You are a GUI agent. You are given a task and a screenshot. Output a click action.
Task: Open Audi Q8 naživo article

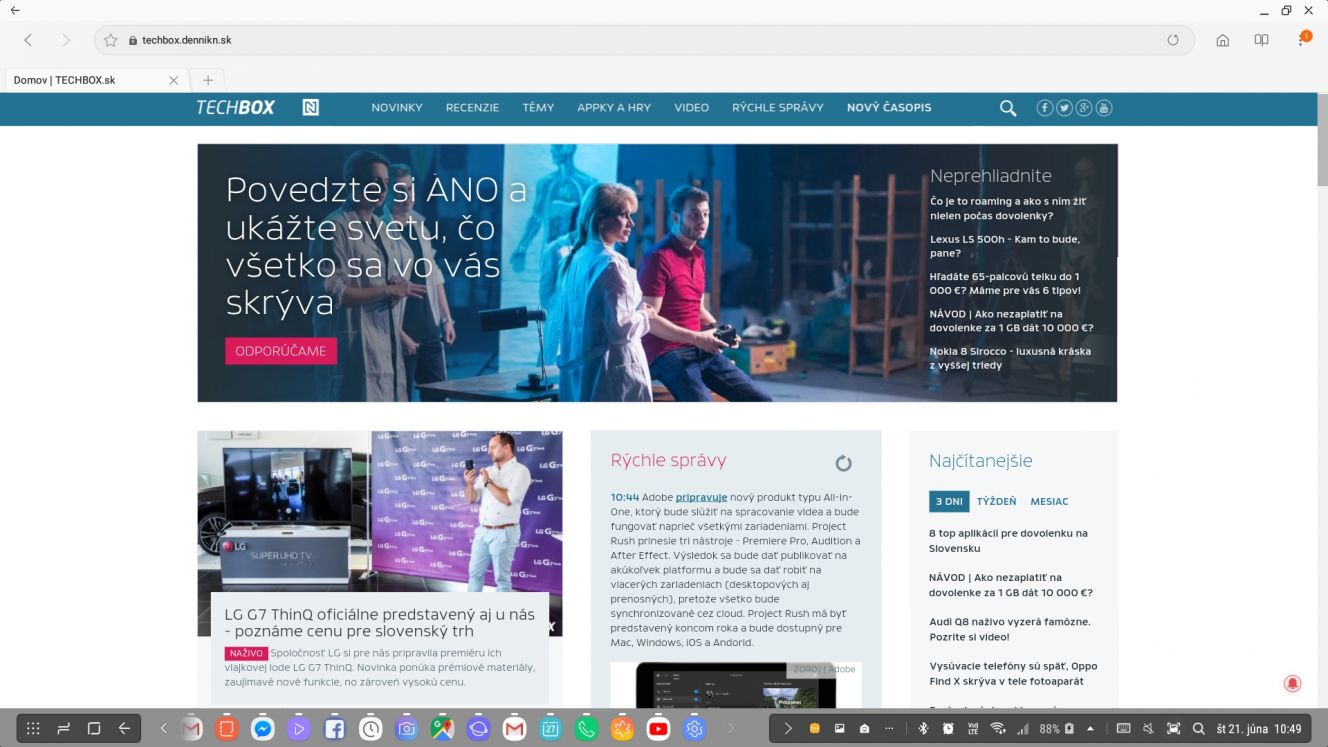click(1010, 629)
